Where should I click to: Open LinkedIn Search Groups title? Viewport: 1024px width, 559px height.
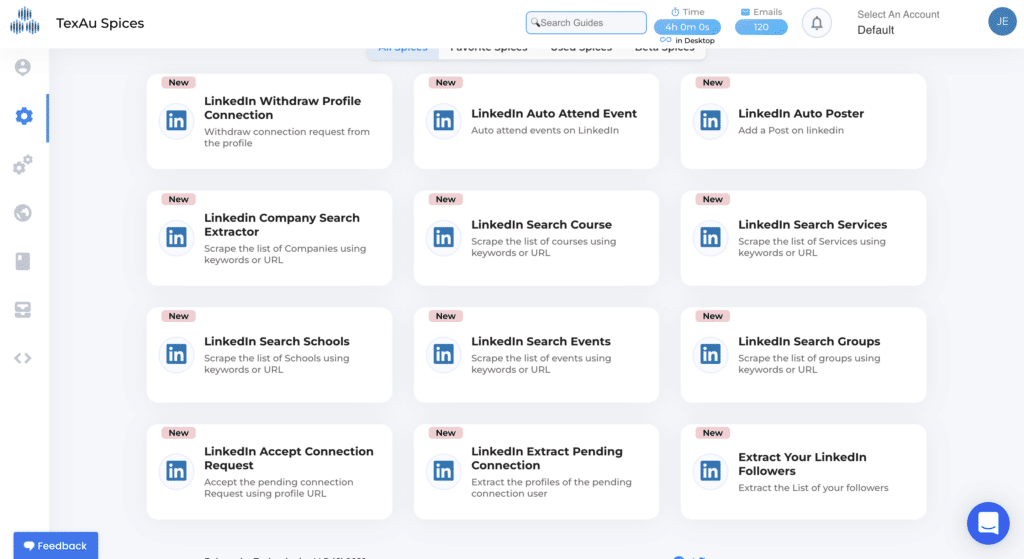809,341
